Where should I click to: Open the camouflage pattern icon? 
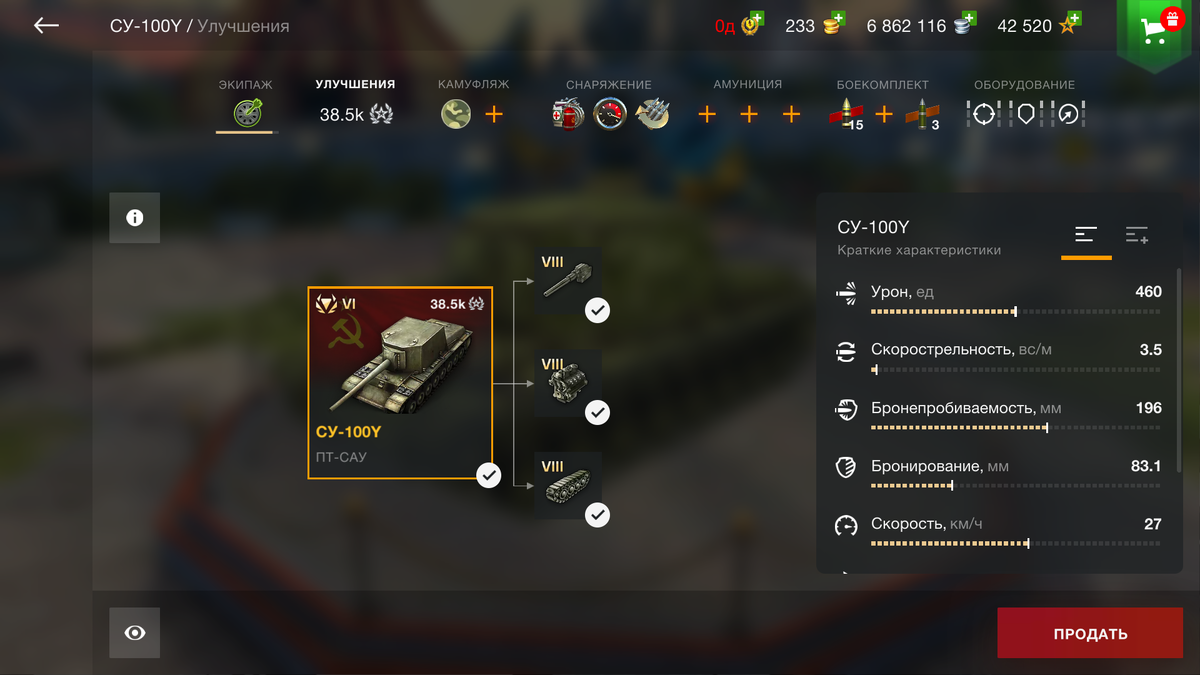[x=456, y=114]
